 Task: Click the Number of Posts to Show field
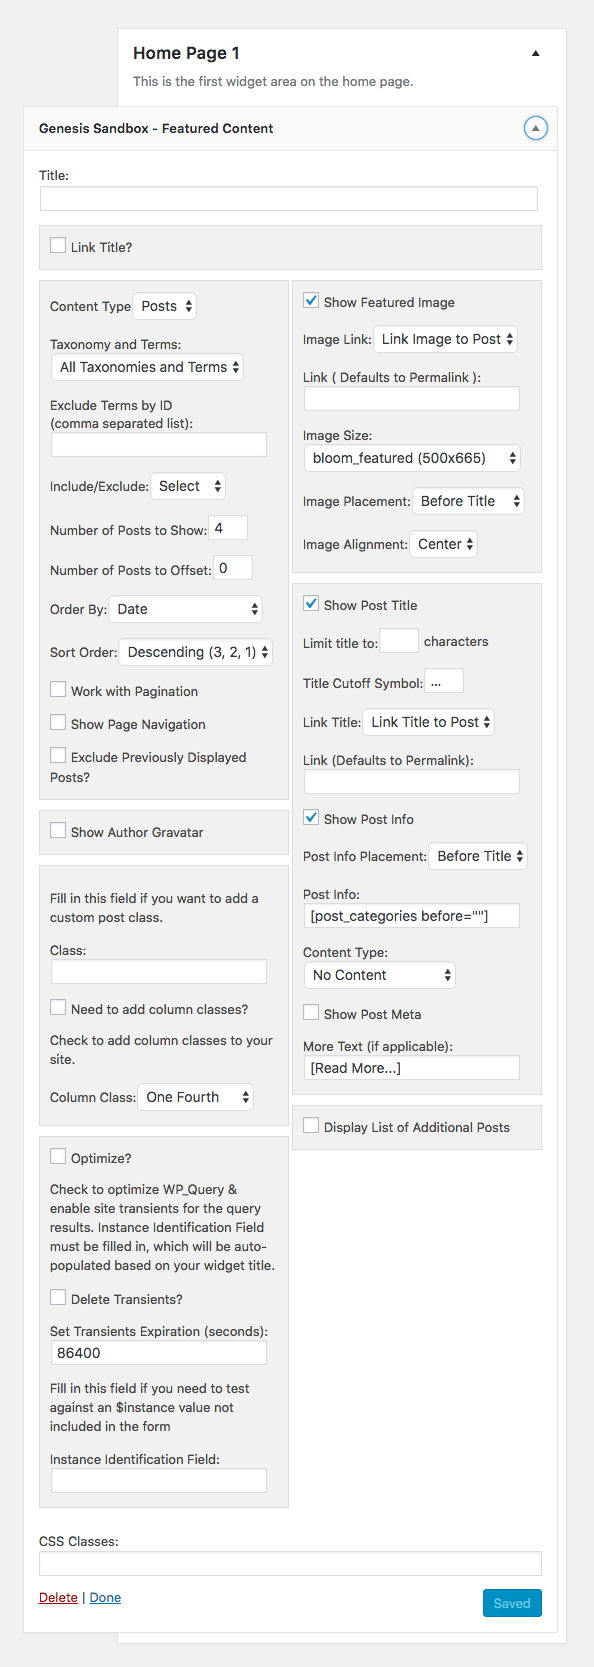click(x=228, y=528)
